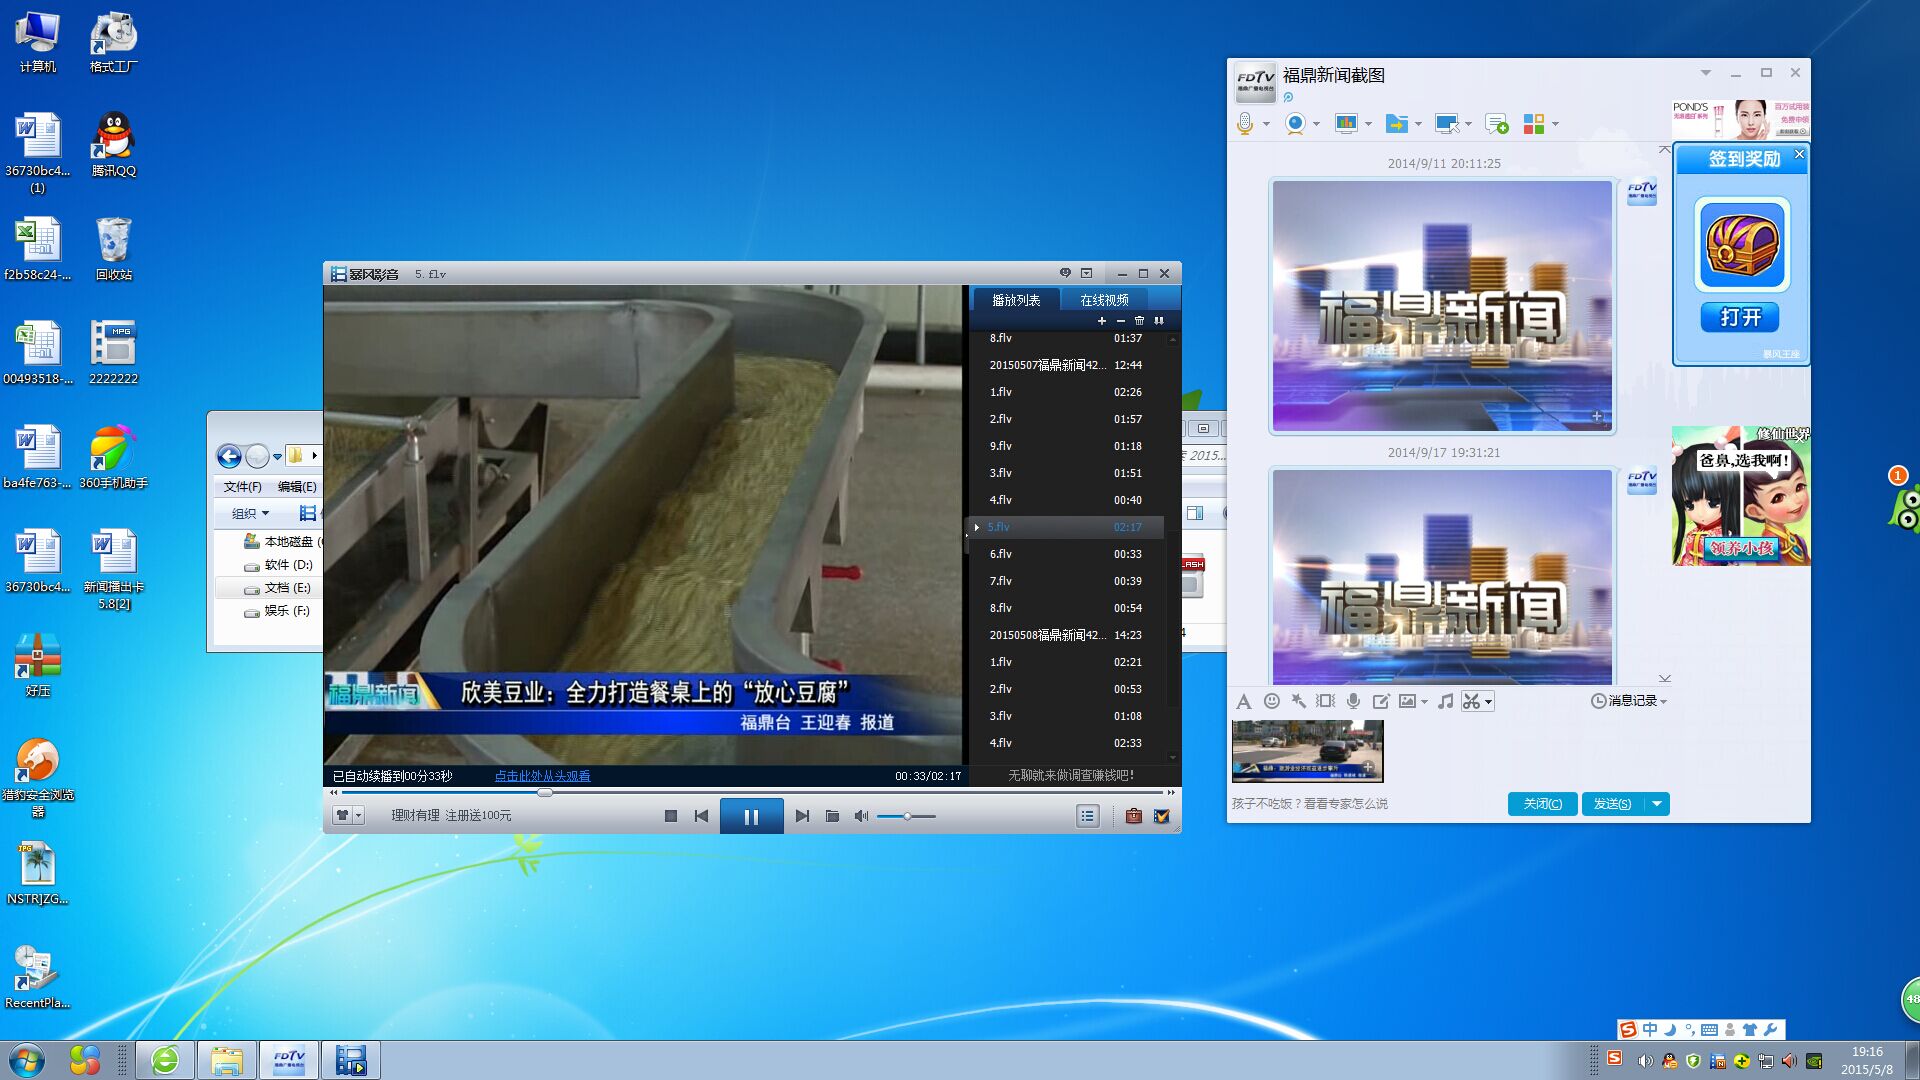The height and width of the screenshot is (1080, 1920).
Task: Stop playback in Baofeng player
Action: click(671, 816)
